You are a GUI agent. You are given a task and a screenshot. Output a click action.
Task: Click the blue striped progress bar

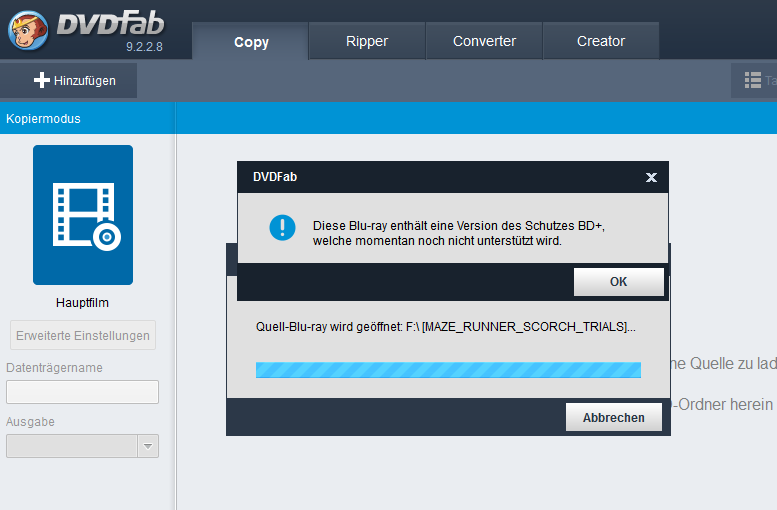(448, 370)
